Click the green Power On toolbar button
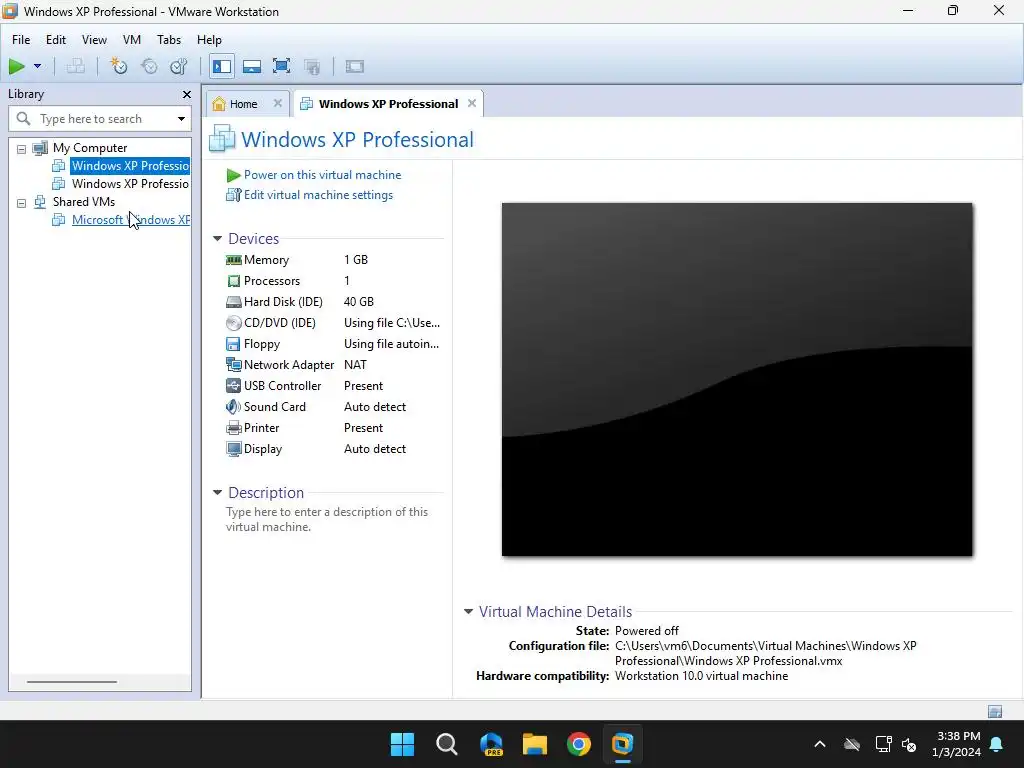Image resolution: width=1024 pixels, height=768 pixels. (17, 66)
